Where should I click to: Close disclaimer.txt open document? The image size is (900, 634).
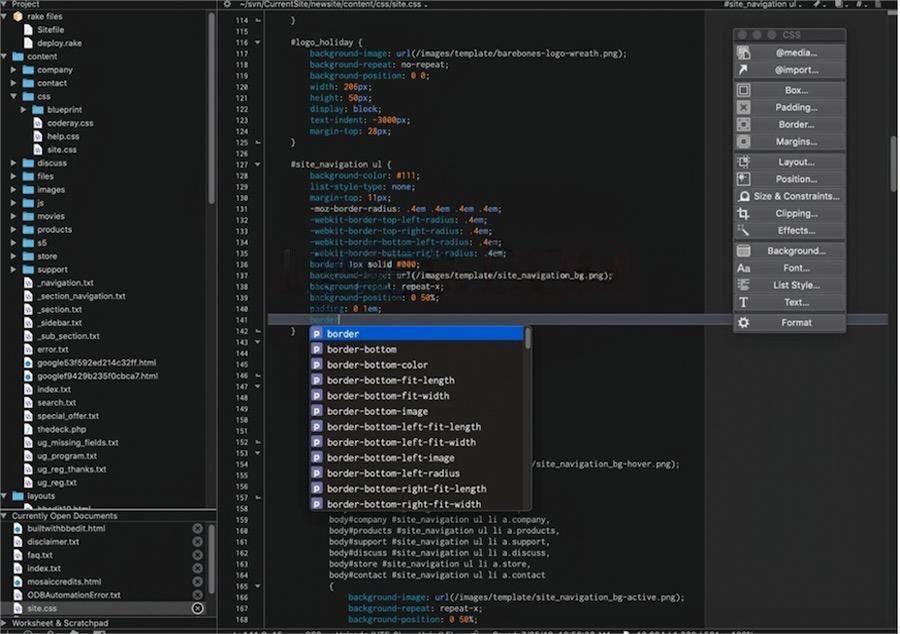coord(197,542)
